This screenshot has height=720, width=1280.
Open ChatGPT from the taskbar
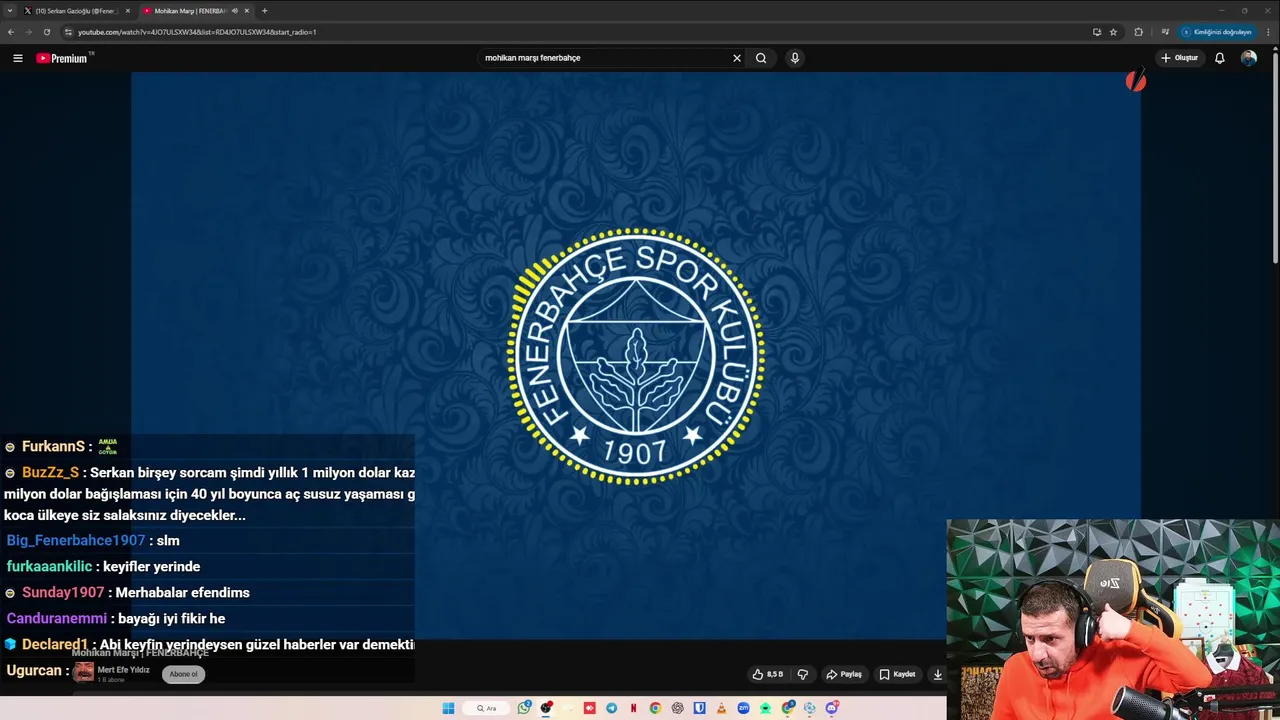[x=678, y=708]
